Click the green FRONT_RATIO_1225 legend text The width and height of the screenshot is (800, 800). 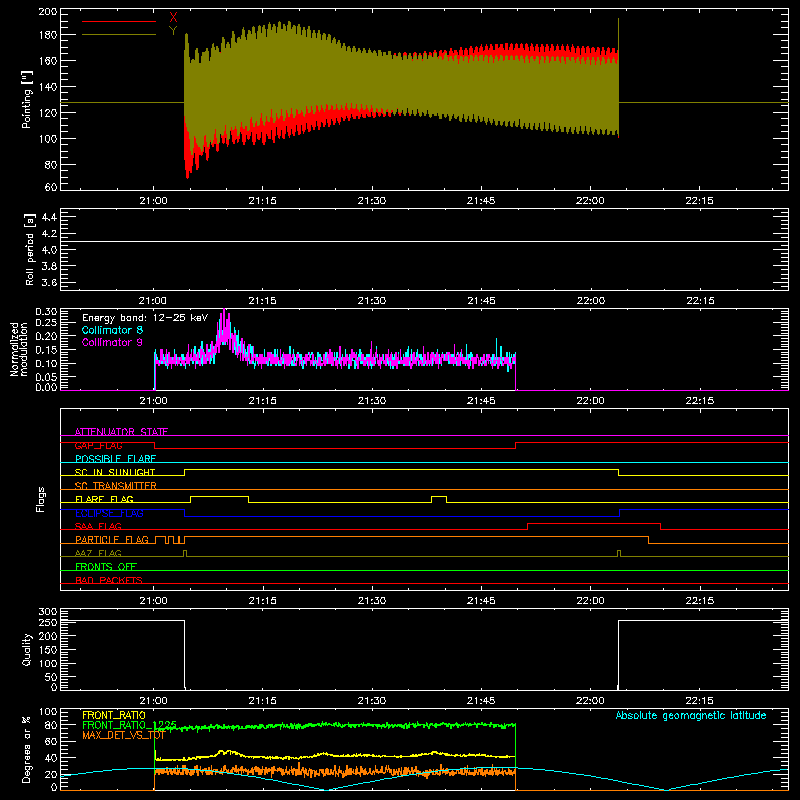click(129, 725)
